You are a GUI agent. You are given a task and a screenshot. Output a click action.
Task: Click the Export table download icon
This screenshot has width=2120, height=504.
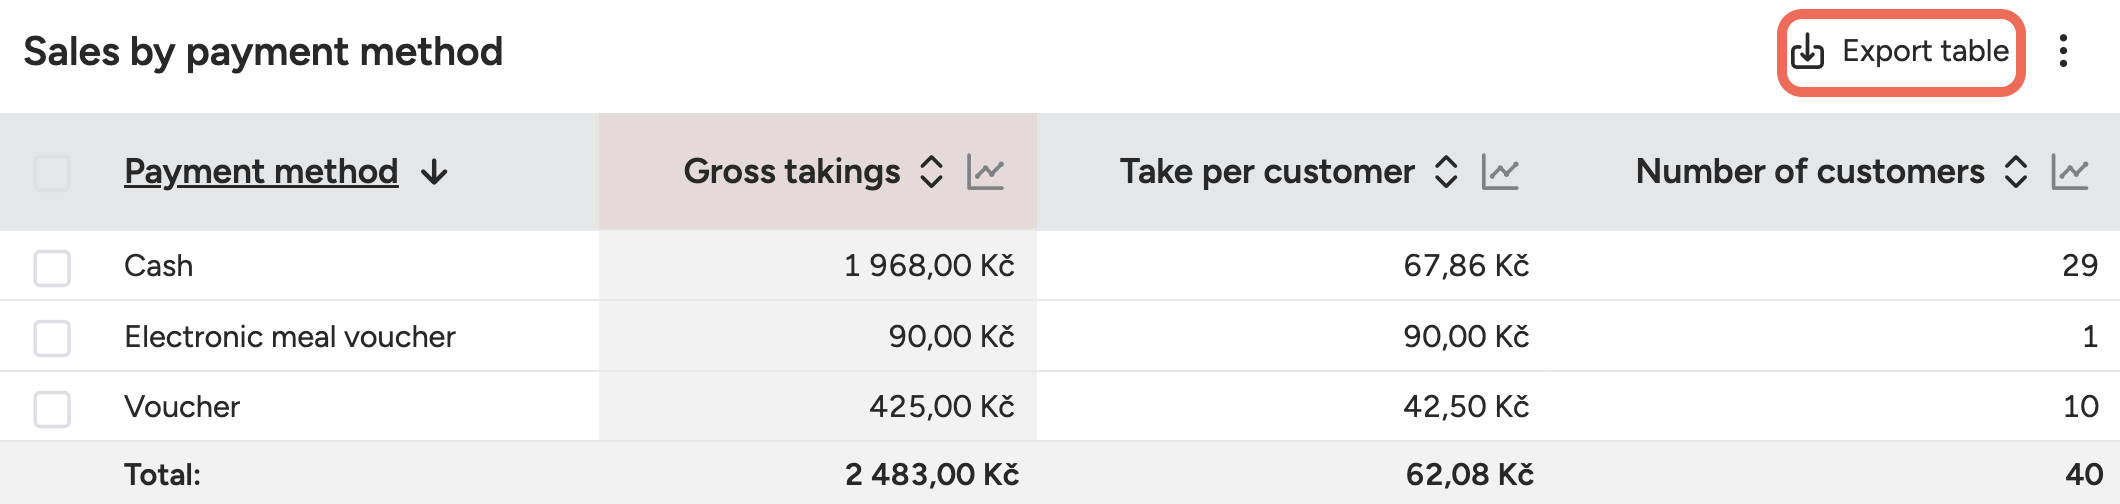click(x=1807, y=52)
